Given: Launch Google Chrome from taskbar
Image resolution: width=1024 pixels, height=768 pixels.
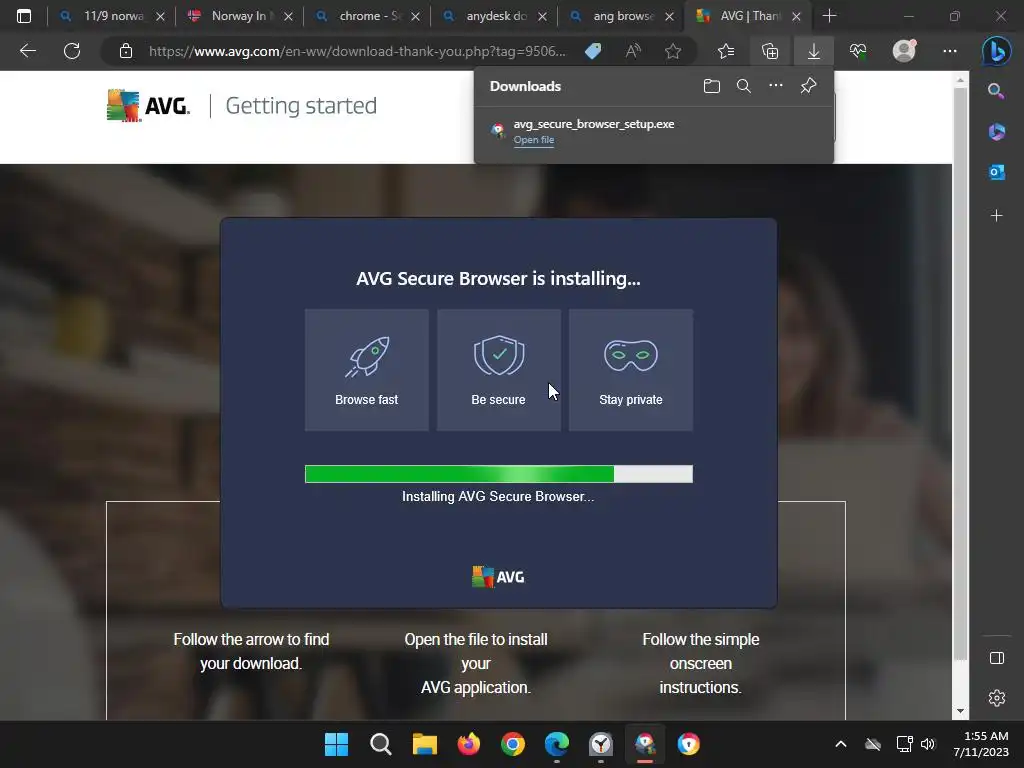Looking at the screenshot, I should [x=513, y=744].
